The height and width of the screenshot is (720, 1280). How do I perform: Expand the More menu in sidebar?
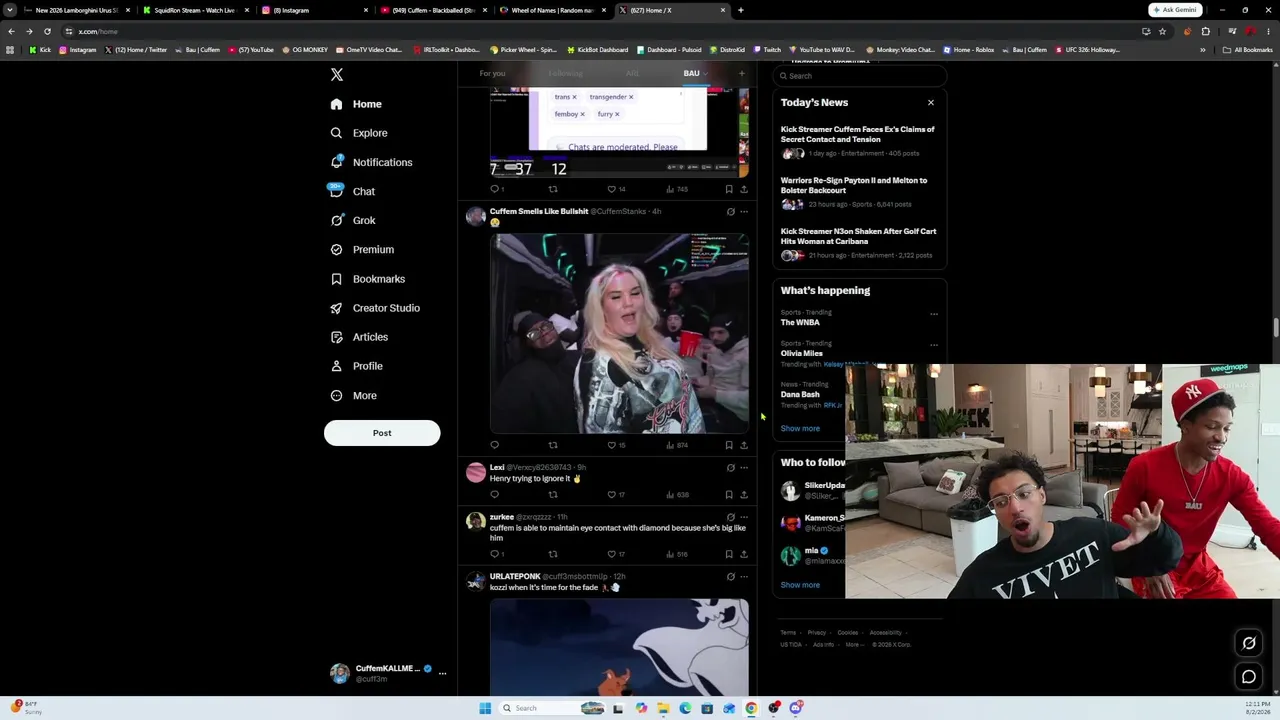pos(353,395)
